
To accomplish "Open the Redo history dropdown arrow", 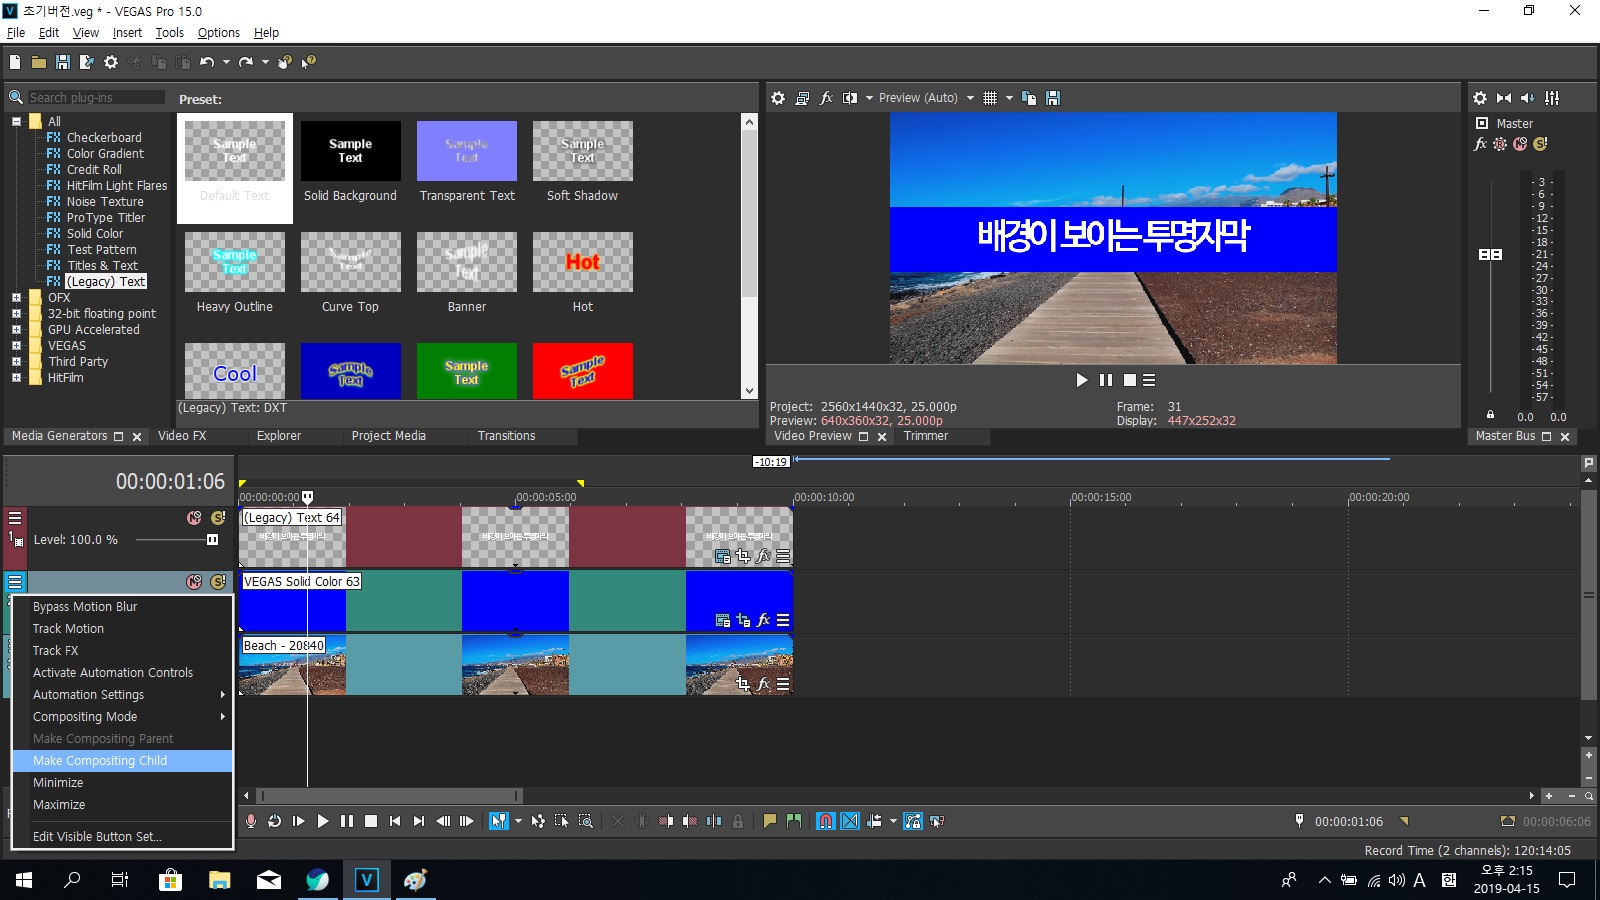I will [x=265, y=62].
